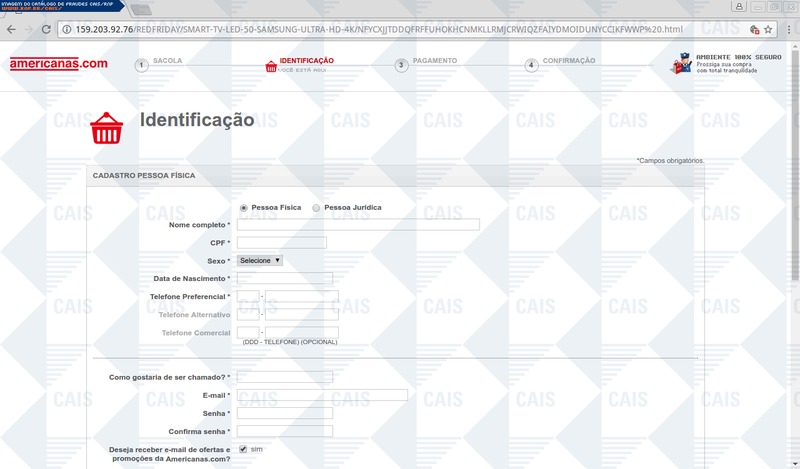
Task: Click the red basket icon beside Identificação heading
Action: point(107,128)
